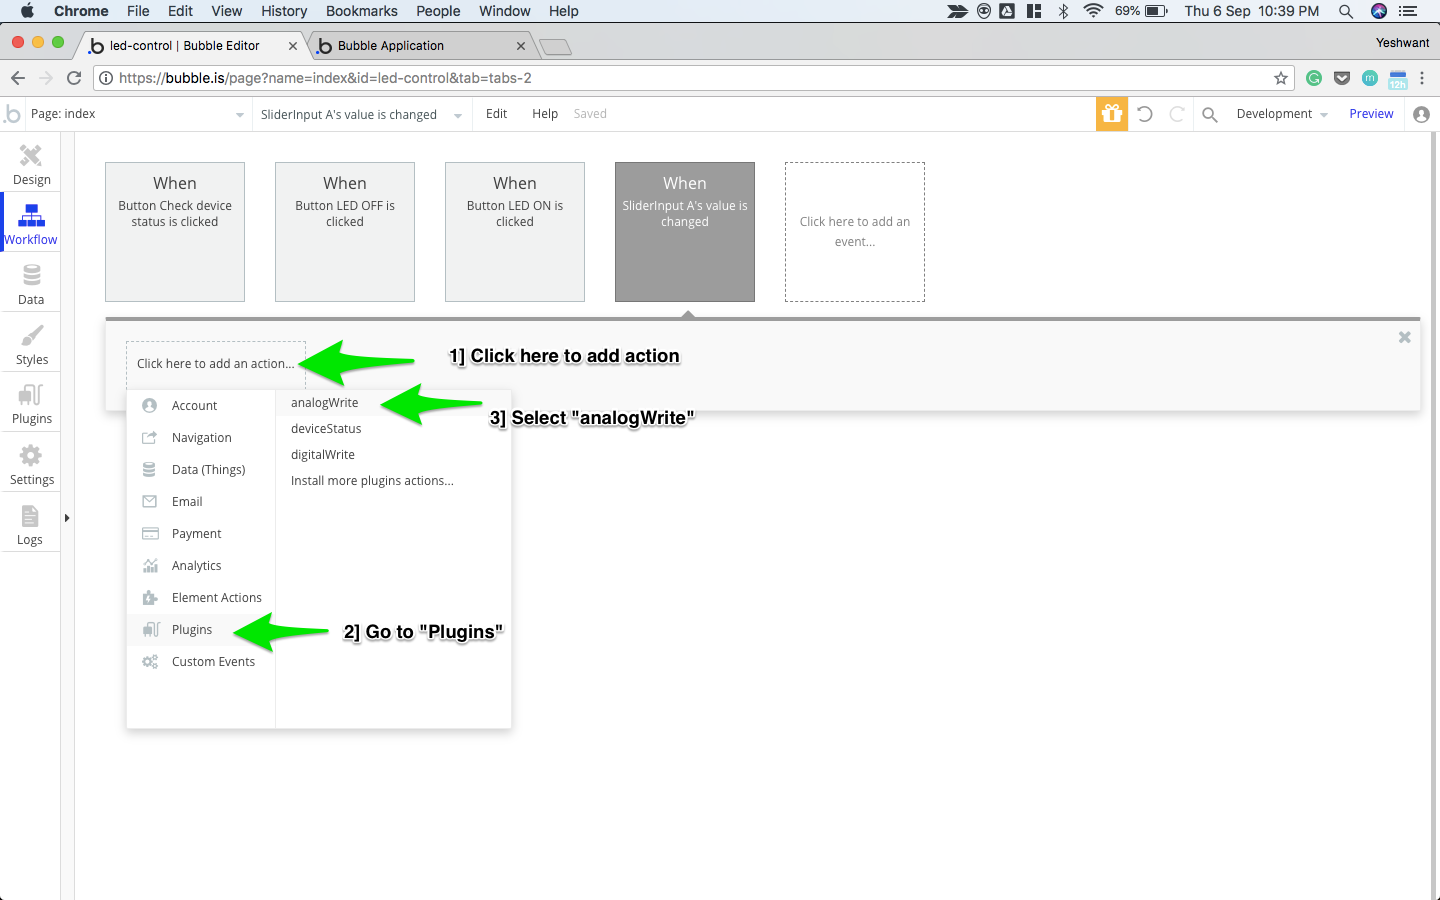Close the actions panel with the X

tap(1405, 338)
